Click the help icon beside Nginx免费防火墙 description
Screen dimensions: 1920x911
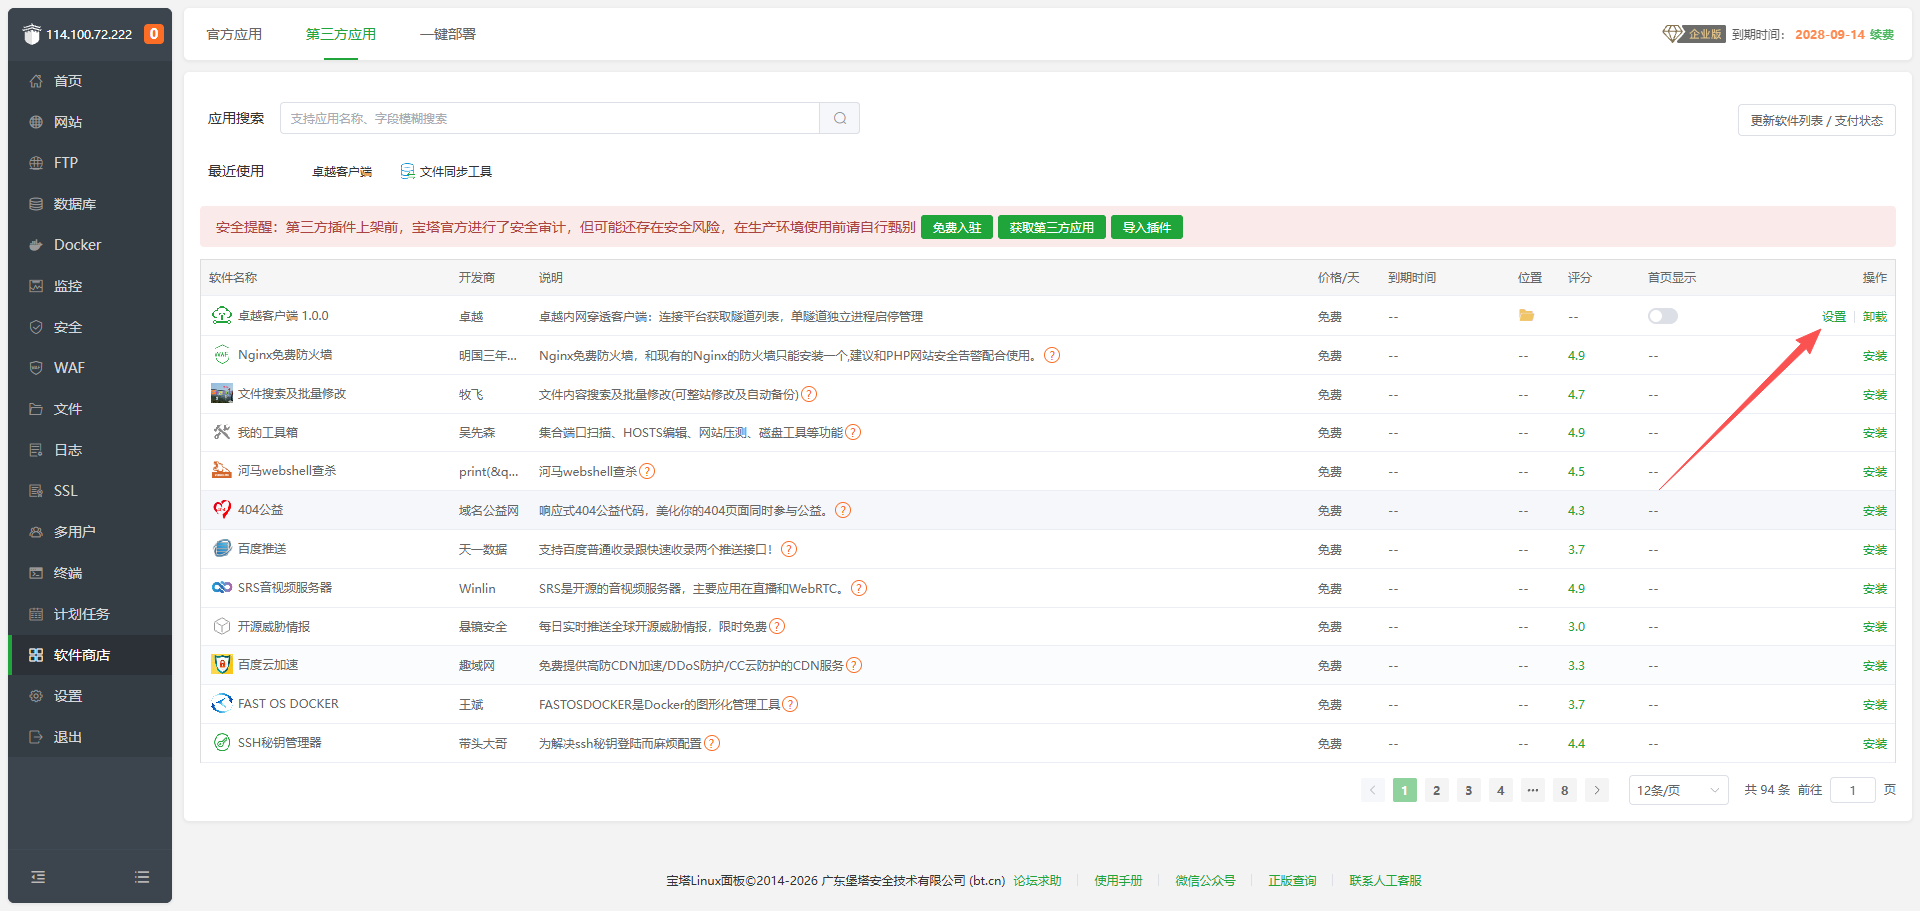coord(1052,355)
